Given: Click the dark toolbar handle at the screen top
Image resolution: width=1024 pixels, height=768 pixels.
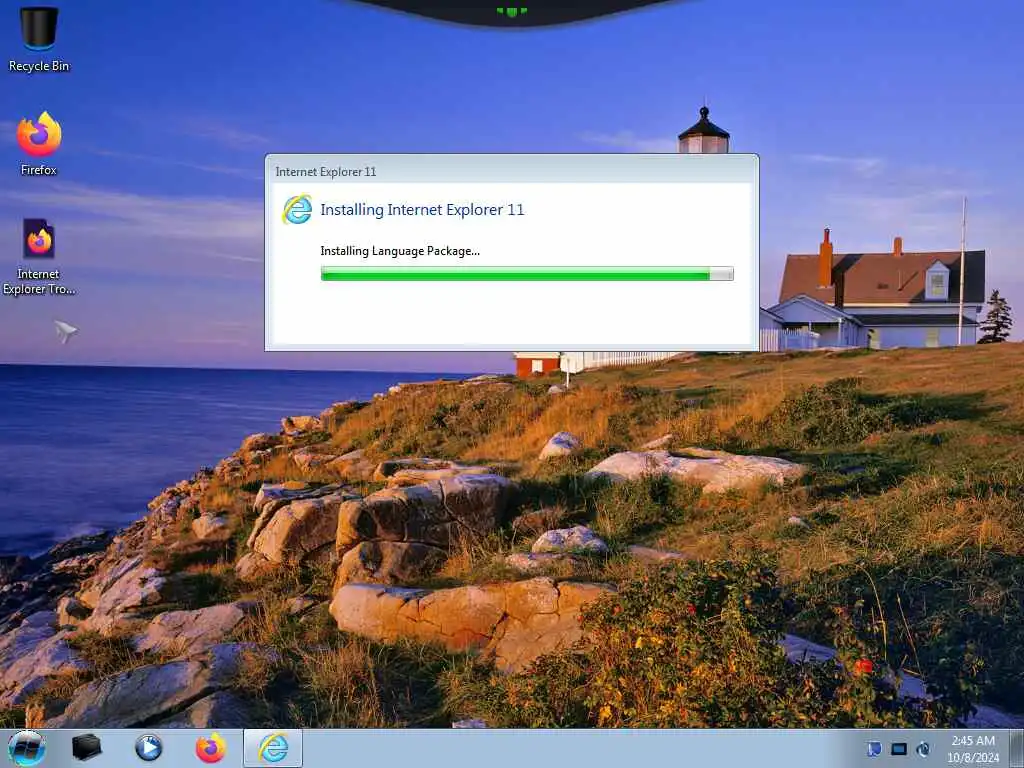Looking at the screenshot, I should click(511, 12).
